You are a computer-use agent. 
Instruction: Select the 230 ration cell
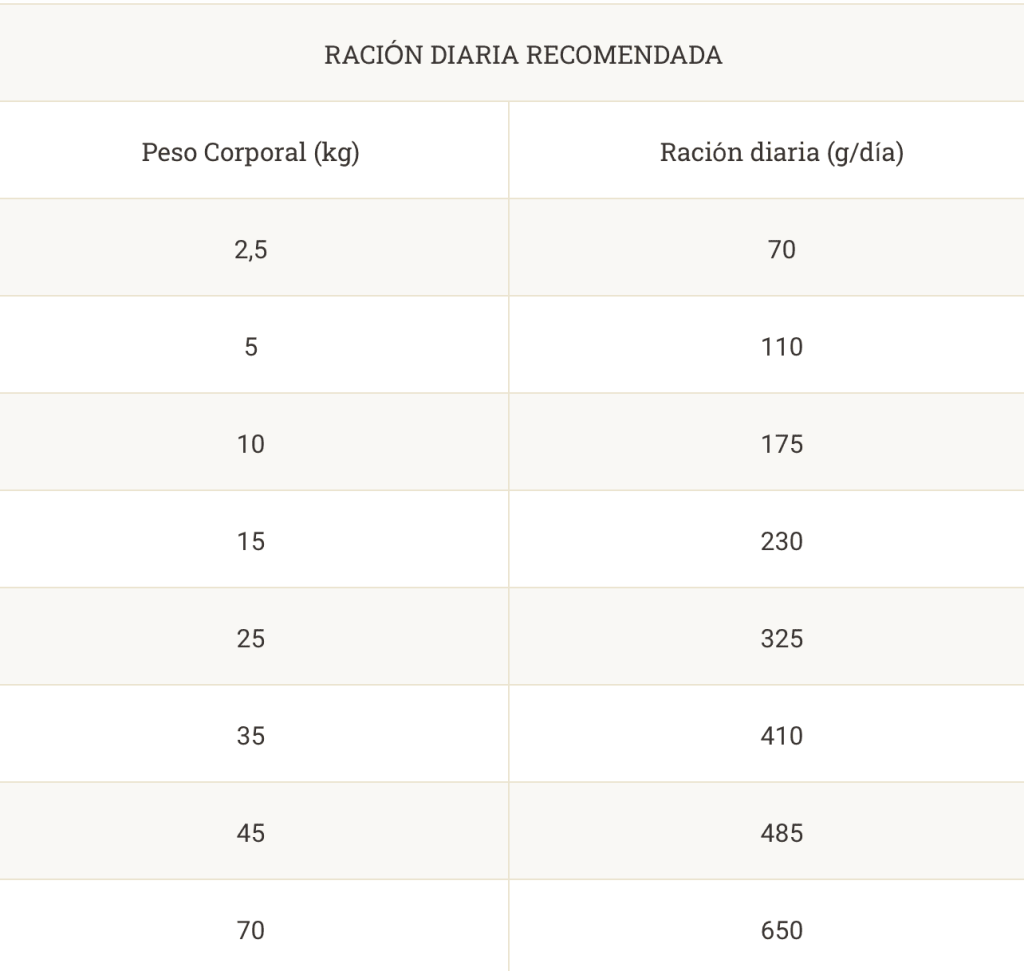pyautogui.click(x=782, y=541)
